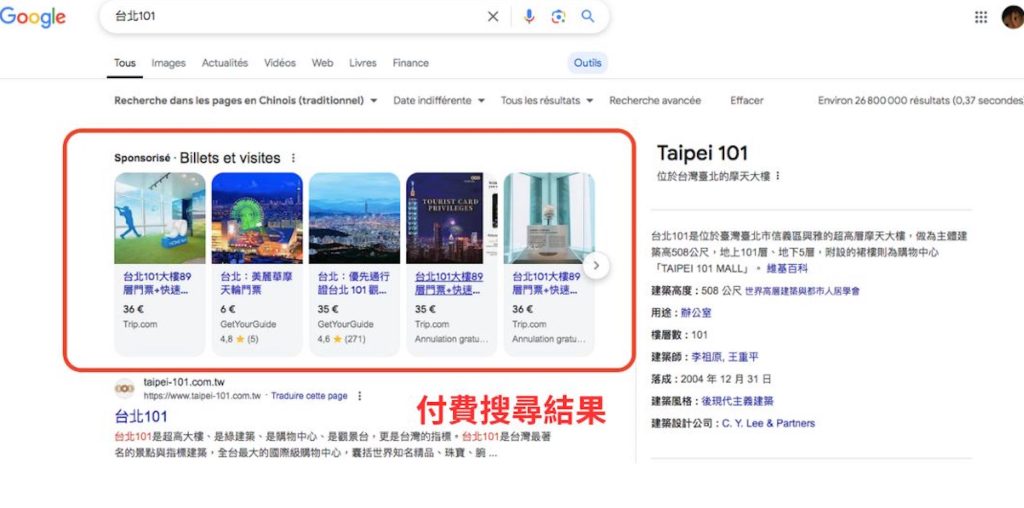Click the 辦公室 usage link

pyautogui.click(x=696, y=313)
